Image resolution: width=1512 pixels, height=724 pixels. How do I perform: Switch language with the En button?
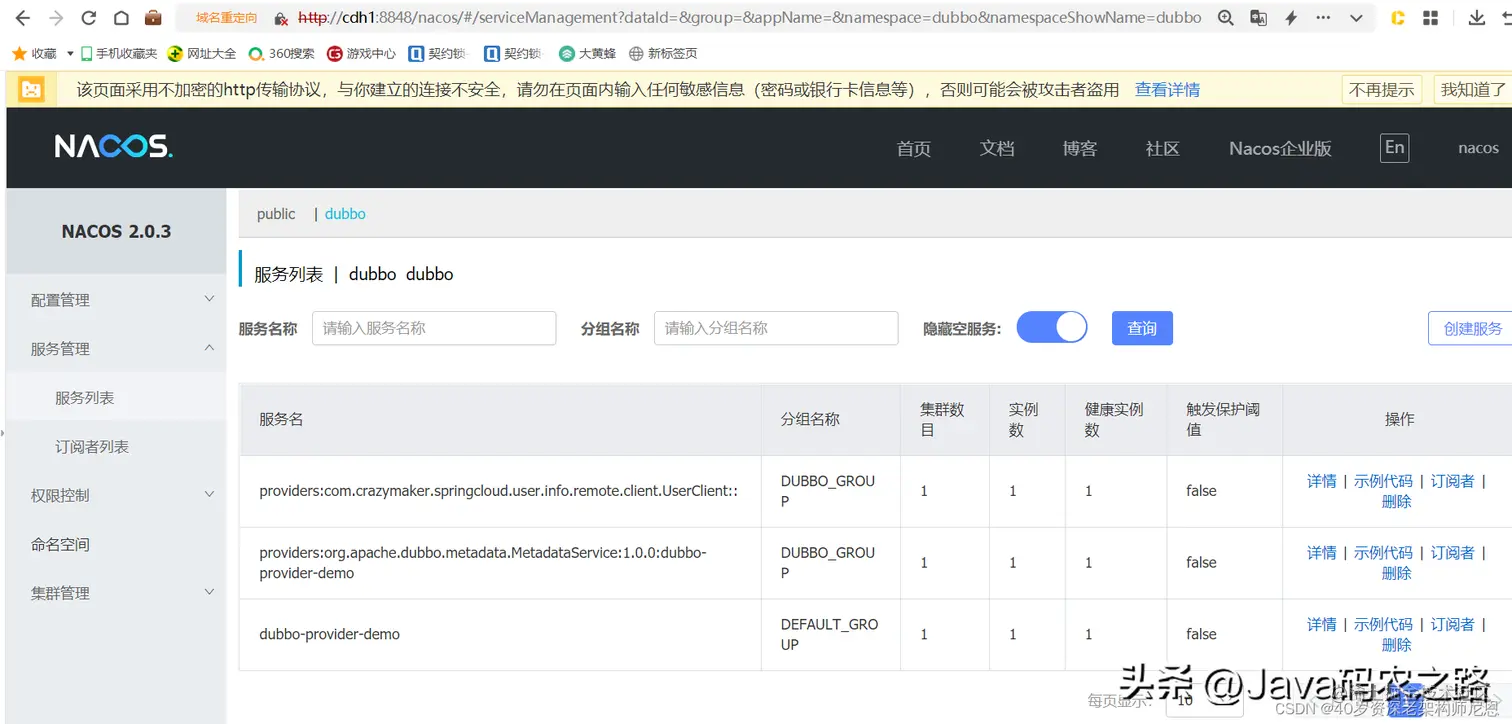(1394, 148)
